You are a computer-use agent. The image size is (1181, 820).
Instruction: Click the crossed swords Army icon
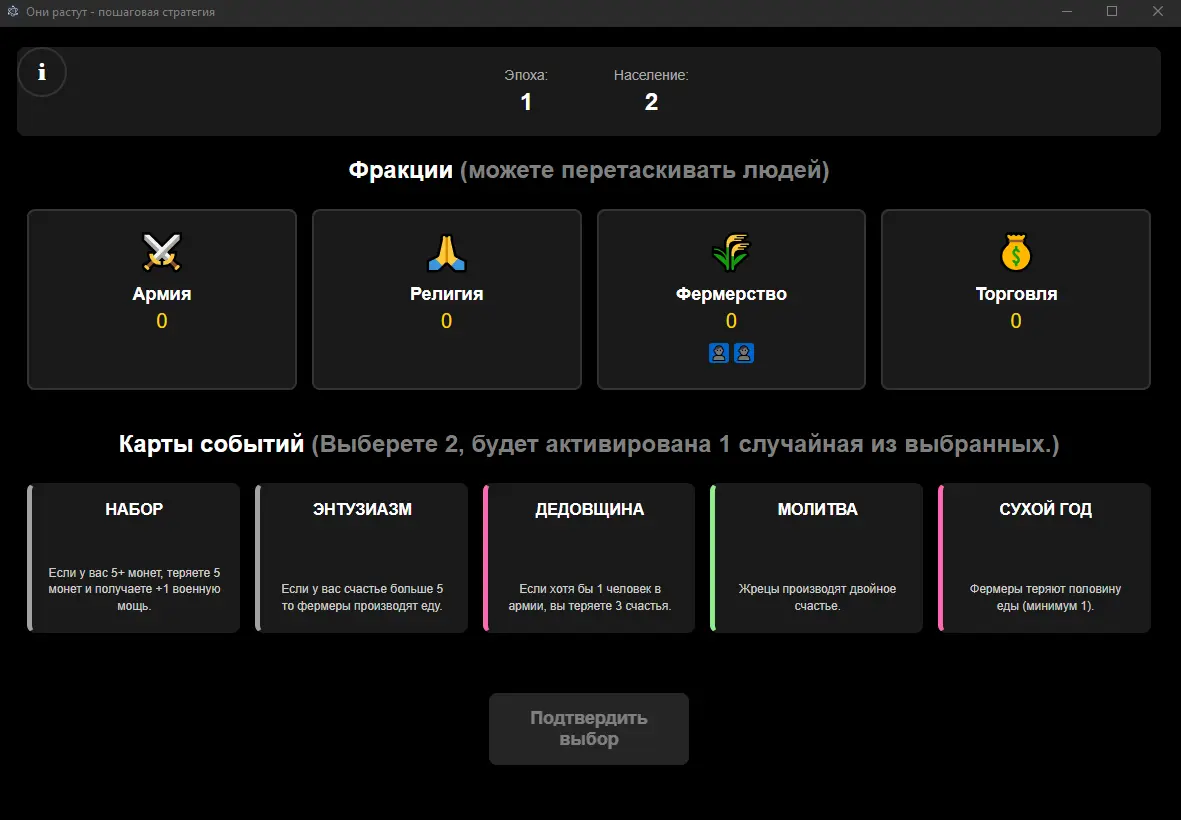coord(161,253)
